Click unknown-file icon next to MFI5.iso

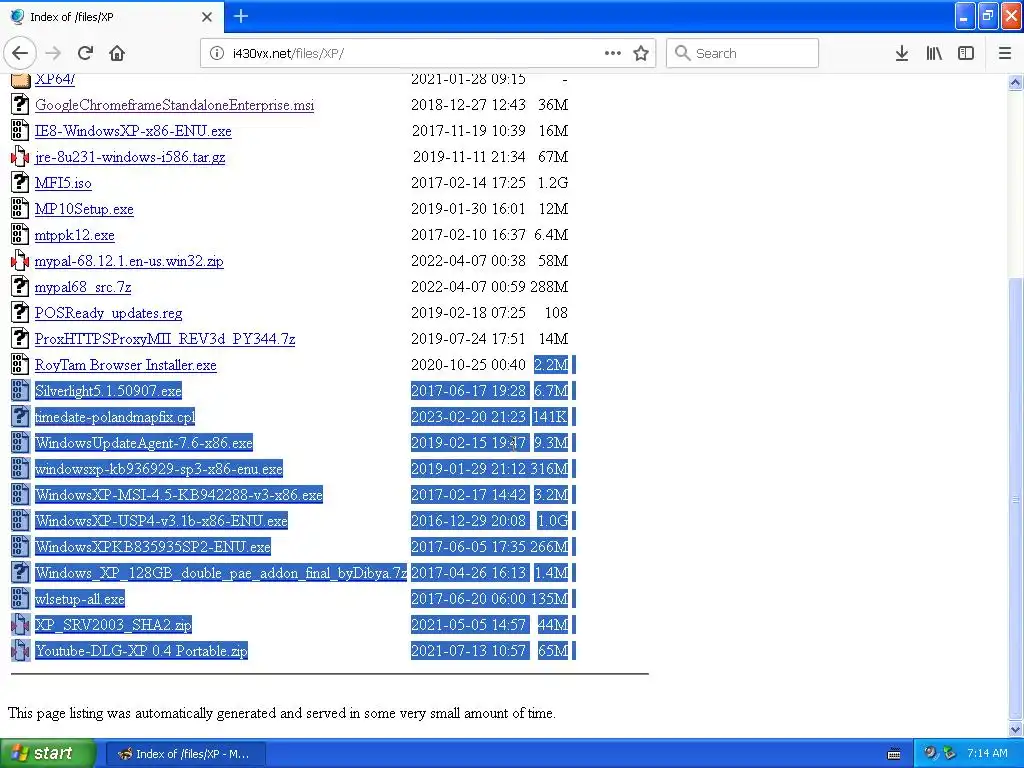click(x=20, y=183)
